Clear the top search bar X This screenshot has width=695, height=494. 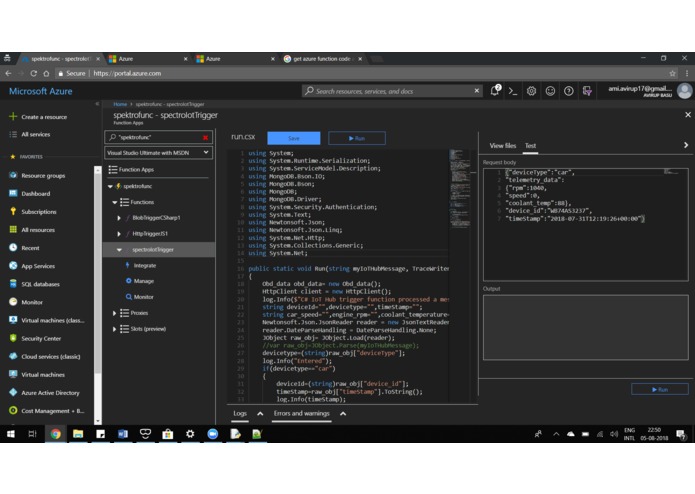point(476,91)
